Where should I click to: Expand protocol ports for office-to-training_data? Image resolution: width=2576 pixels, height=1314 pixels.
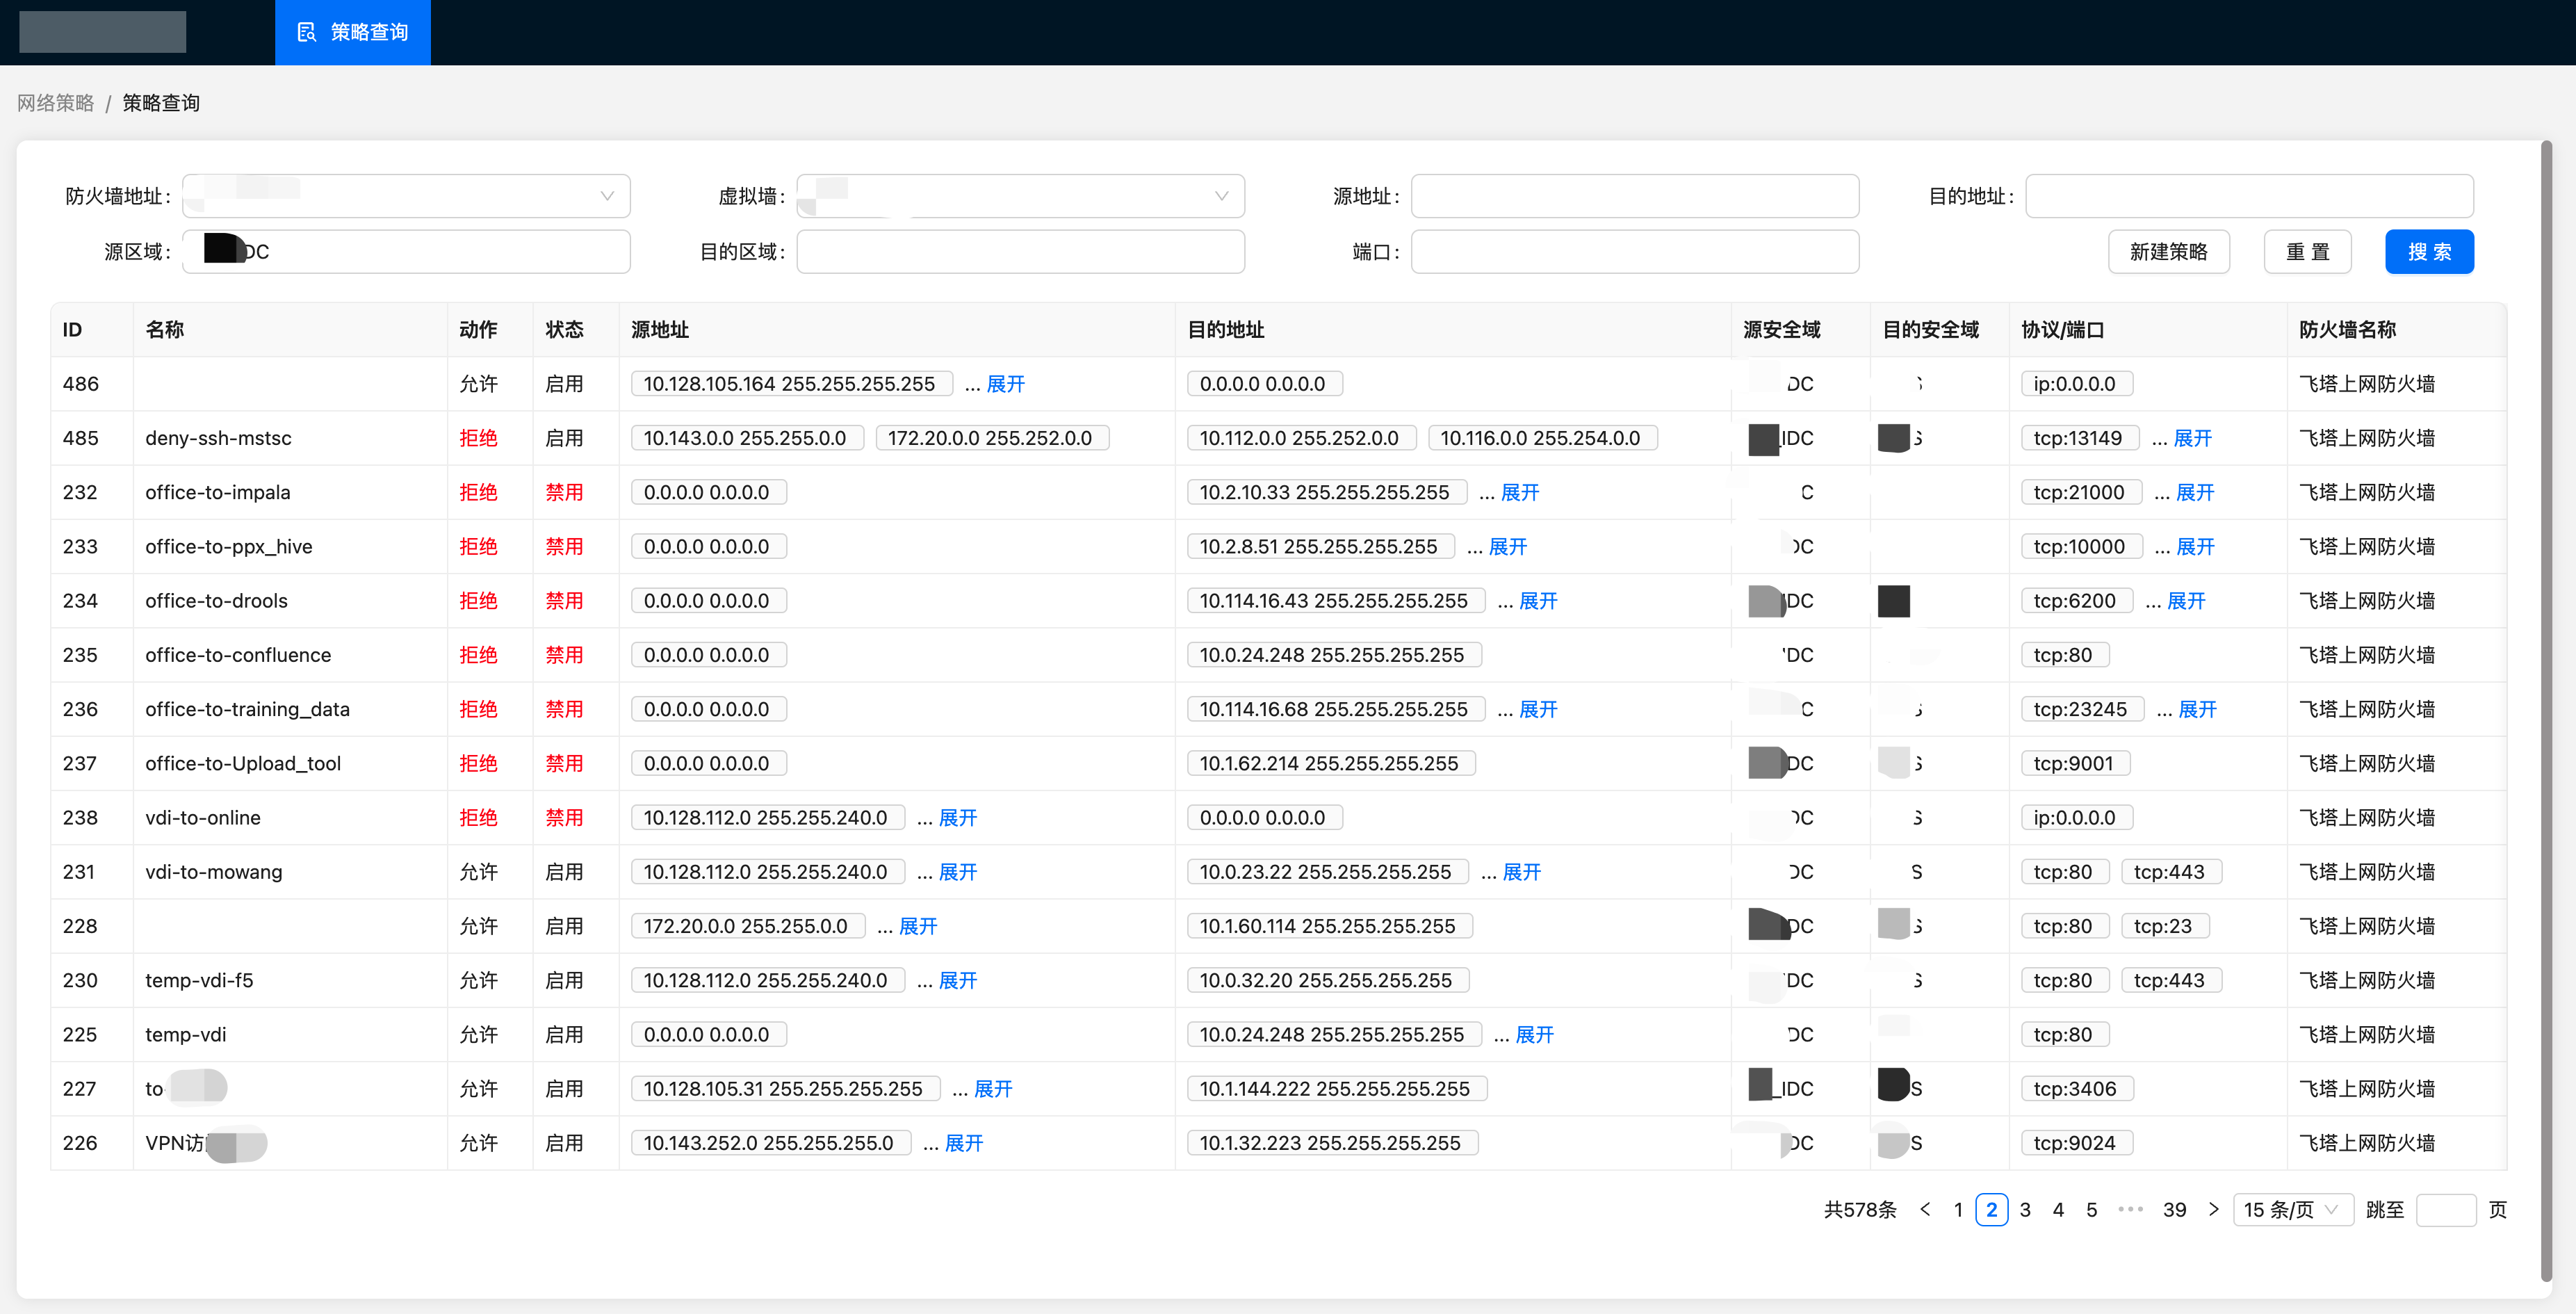[2197, 709]
